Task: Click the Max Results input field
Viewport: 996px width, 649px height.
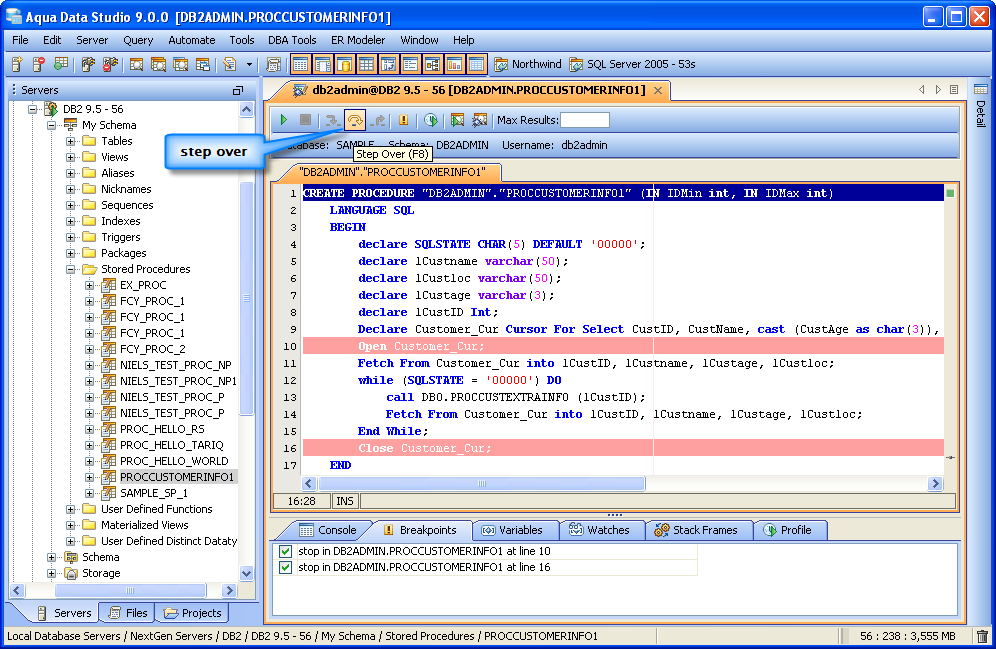Action: [x=584, y=120]
